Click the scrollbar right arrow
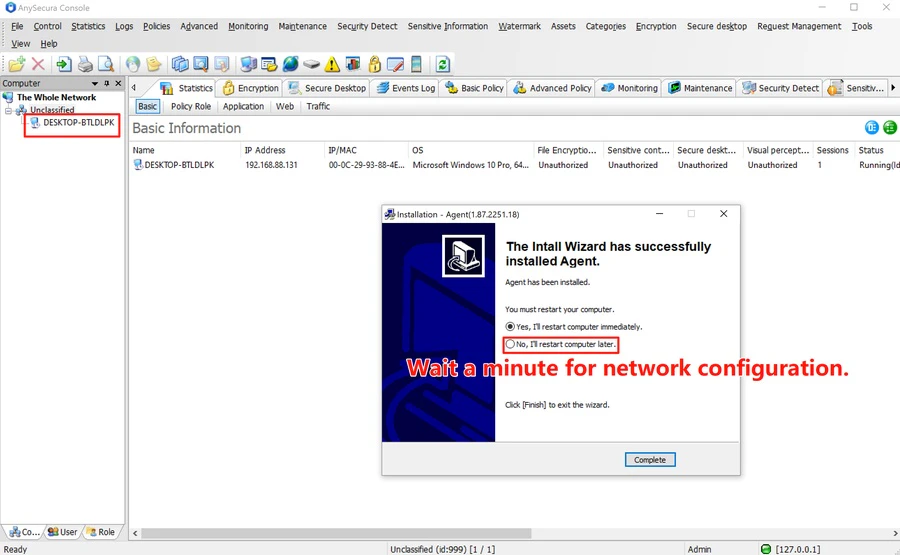The height and width of the screenshot is (555, 900). [894, 533]
